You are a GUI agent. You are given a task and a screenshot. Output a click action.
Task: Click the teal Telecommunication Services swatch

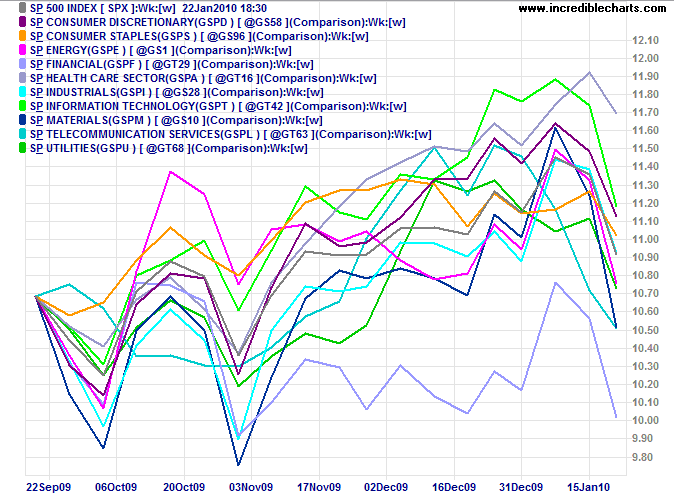tap(22, 134)
